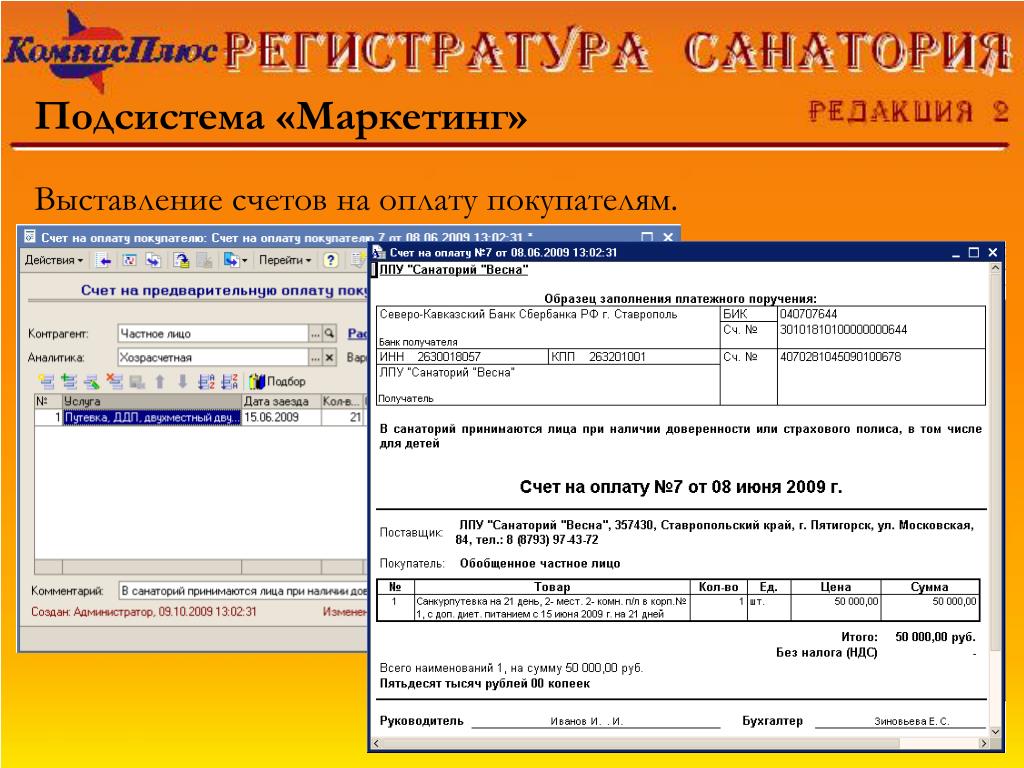This screenshot has height=768, width=1024.
Task: Click the move row down arrow icon
Action: tap(183, 381)
